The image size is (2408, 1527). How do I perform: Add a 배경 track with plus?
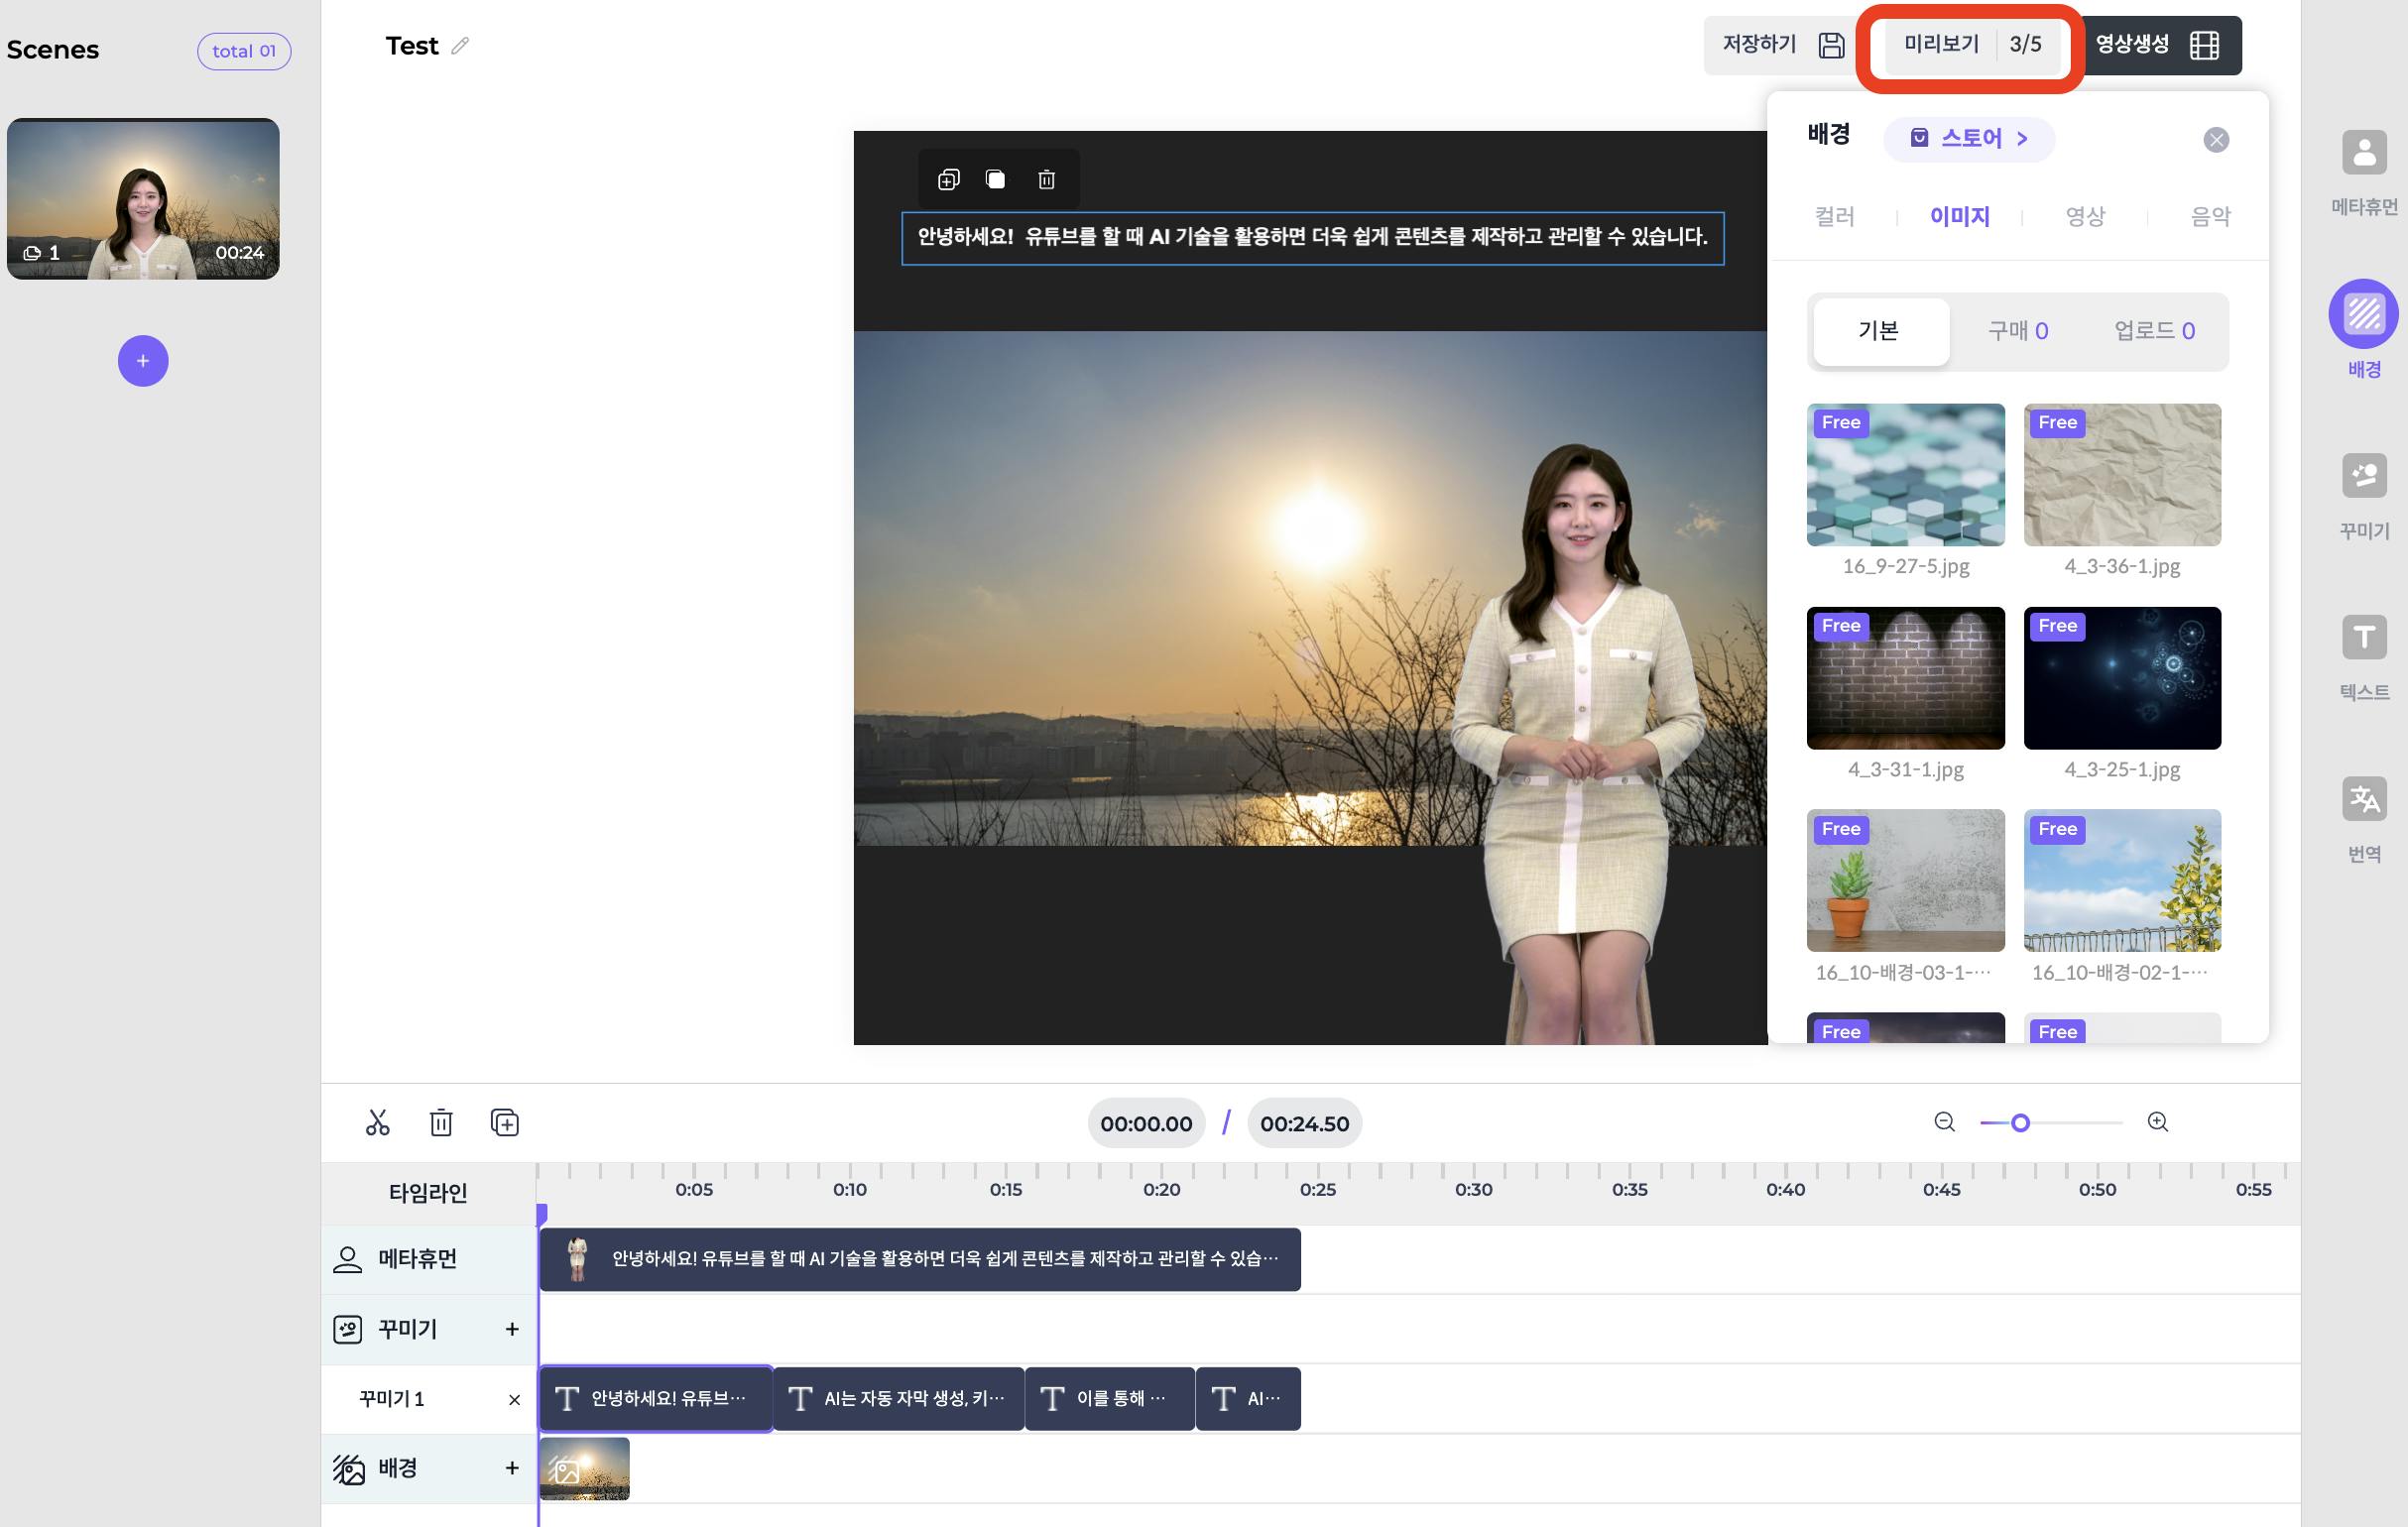tap(512, 1468)
